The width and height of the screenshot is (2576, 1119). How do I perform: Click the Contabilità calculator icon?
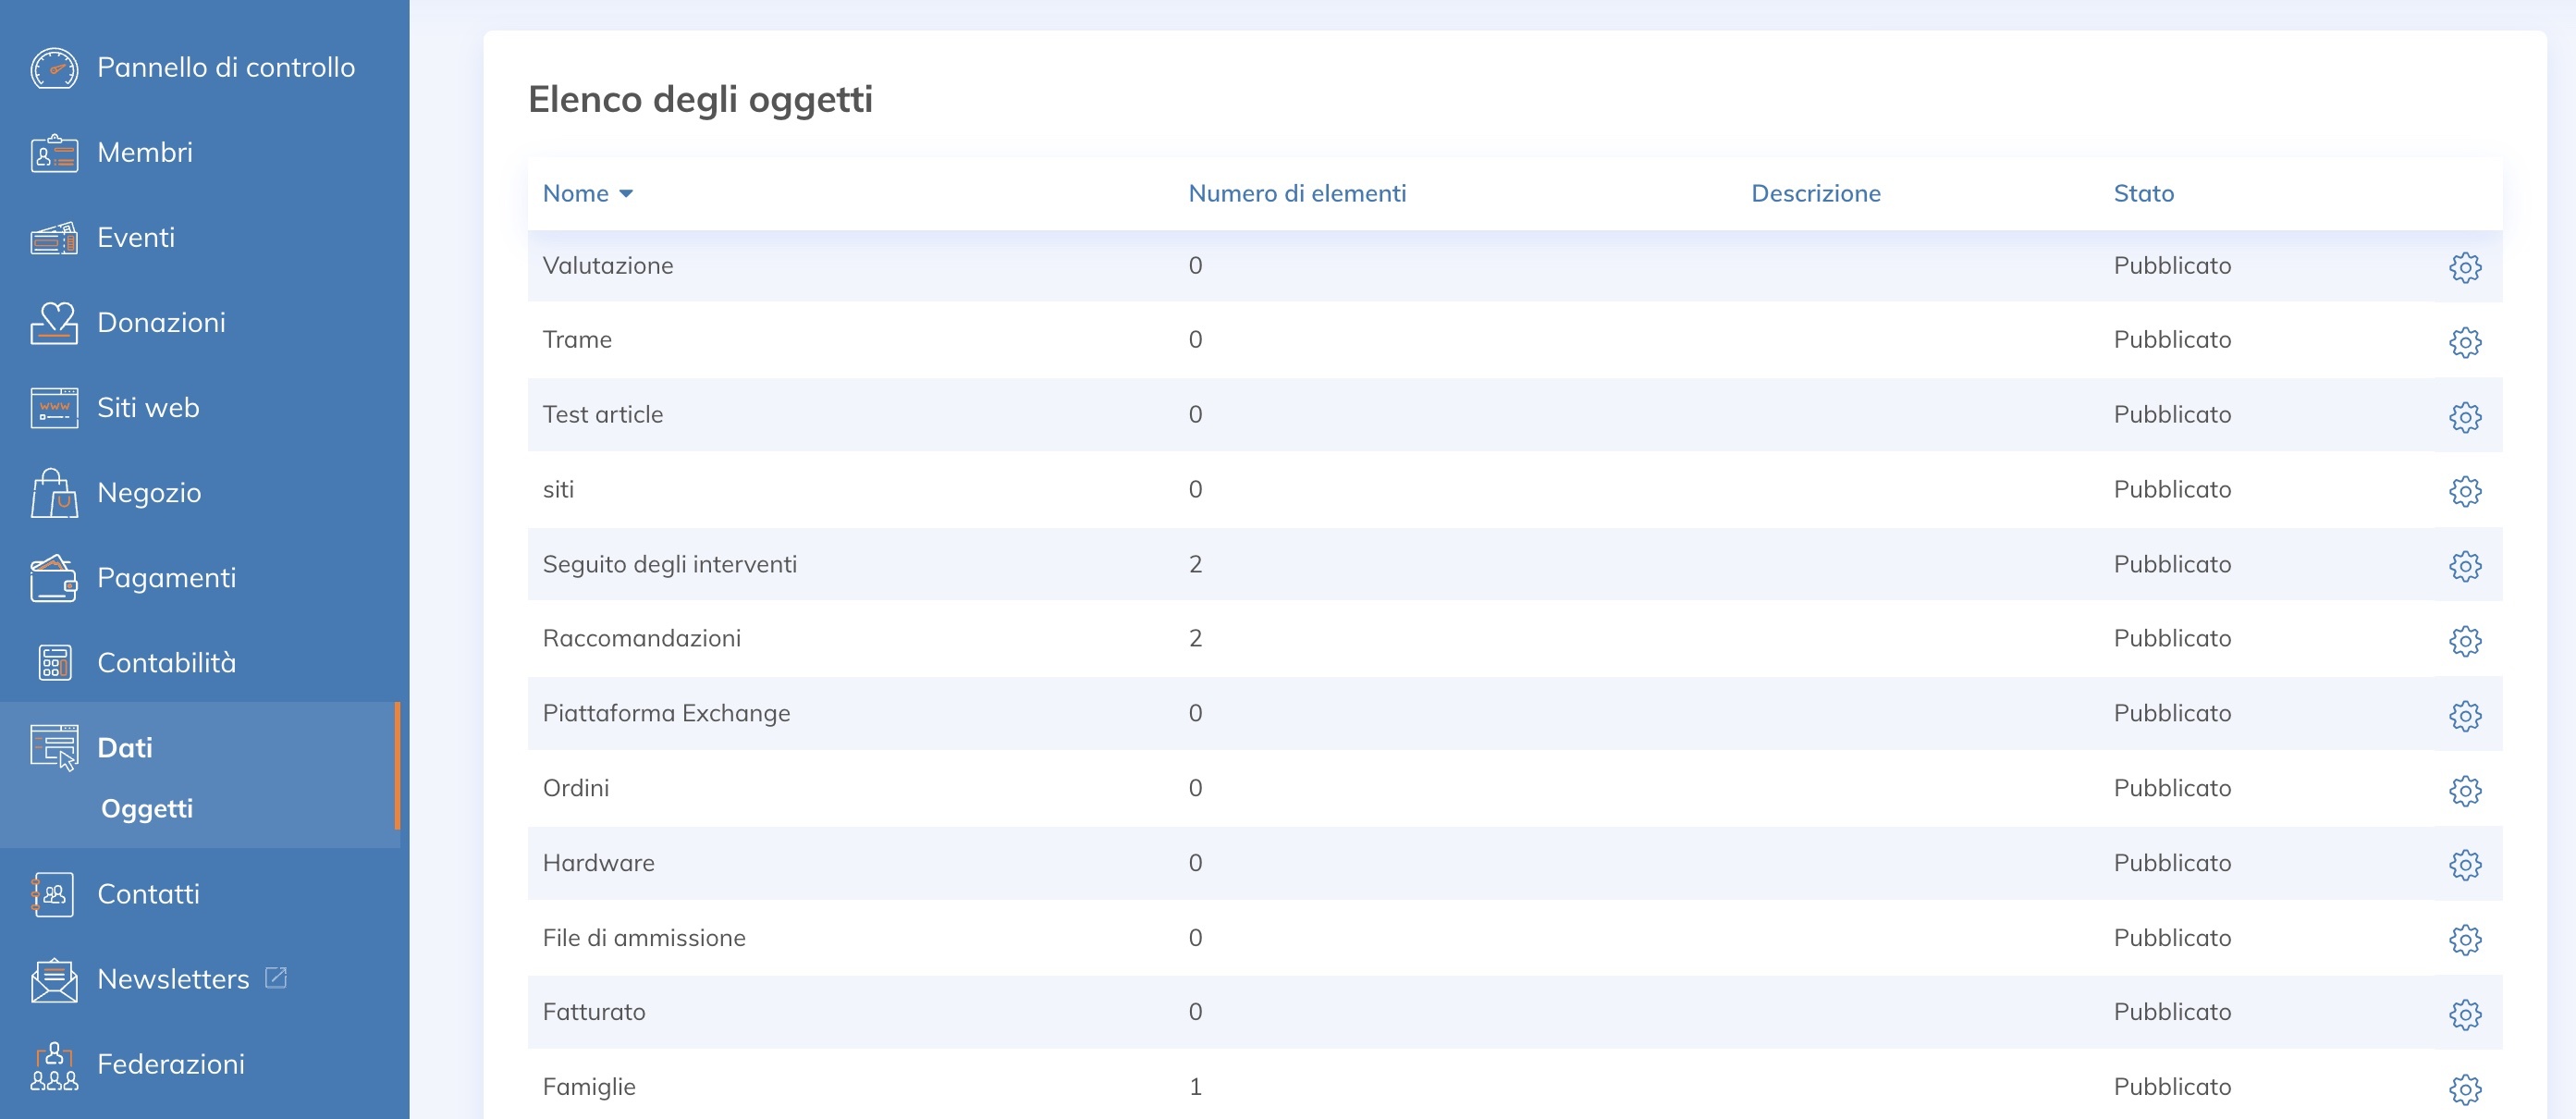point(54,663)
